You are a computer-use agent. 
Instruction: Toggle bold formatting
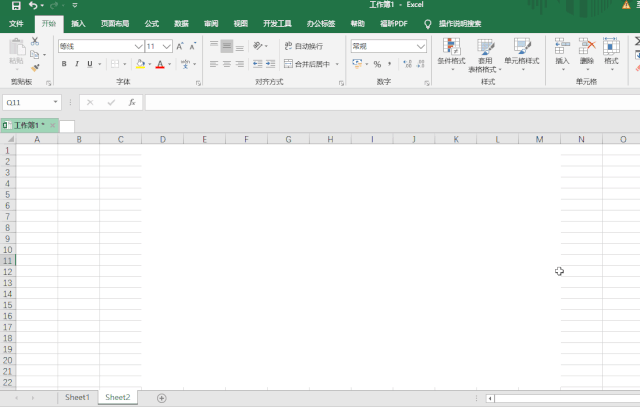64,64
